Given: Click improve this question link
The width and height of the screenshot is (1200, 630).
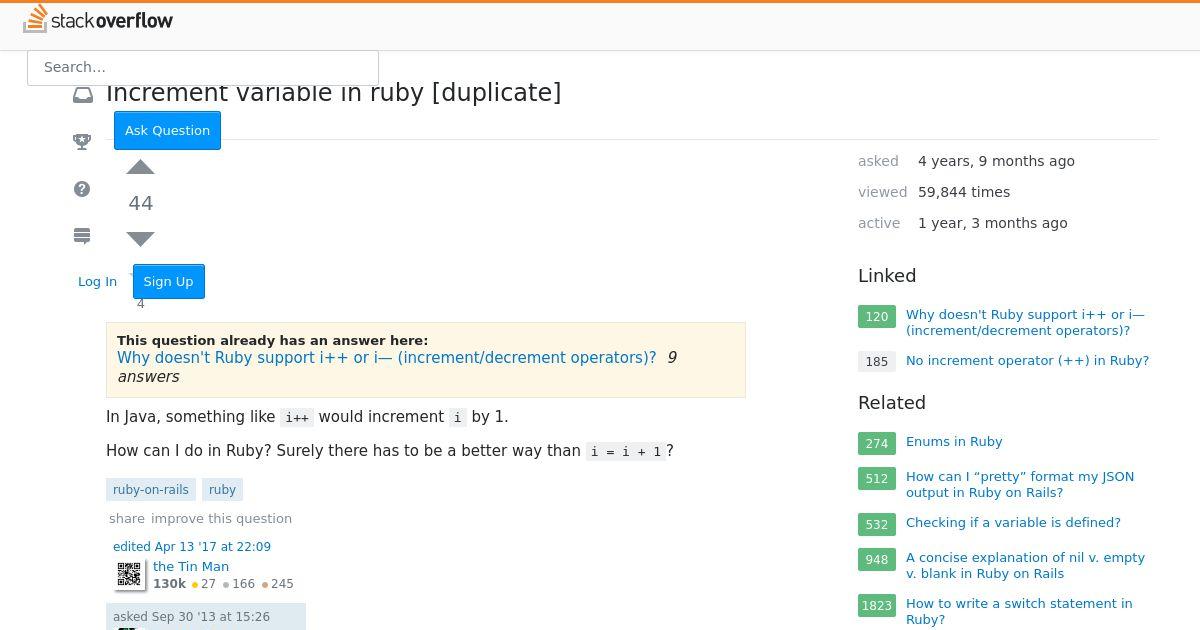Looking at the screenshot, I should 221,518.
